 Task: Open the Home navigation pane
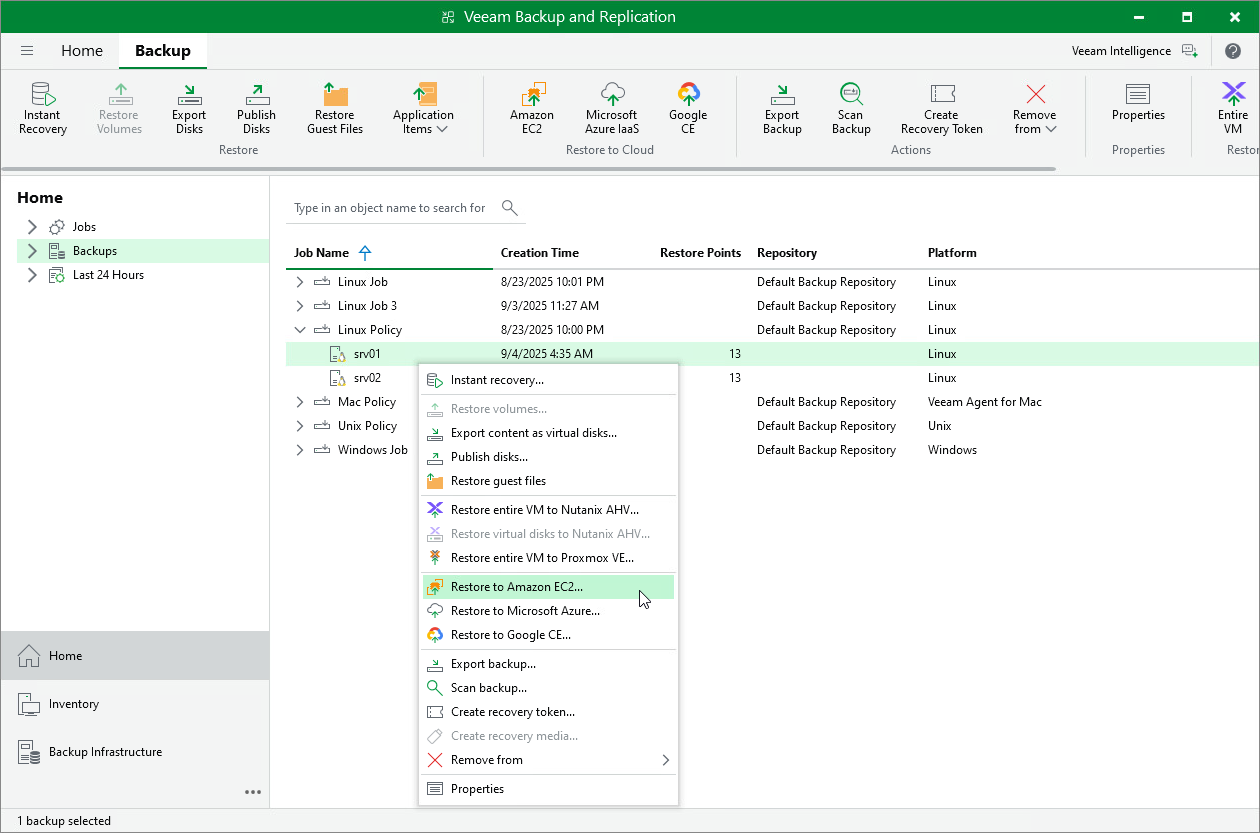[135, 656]
